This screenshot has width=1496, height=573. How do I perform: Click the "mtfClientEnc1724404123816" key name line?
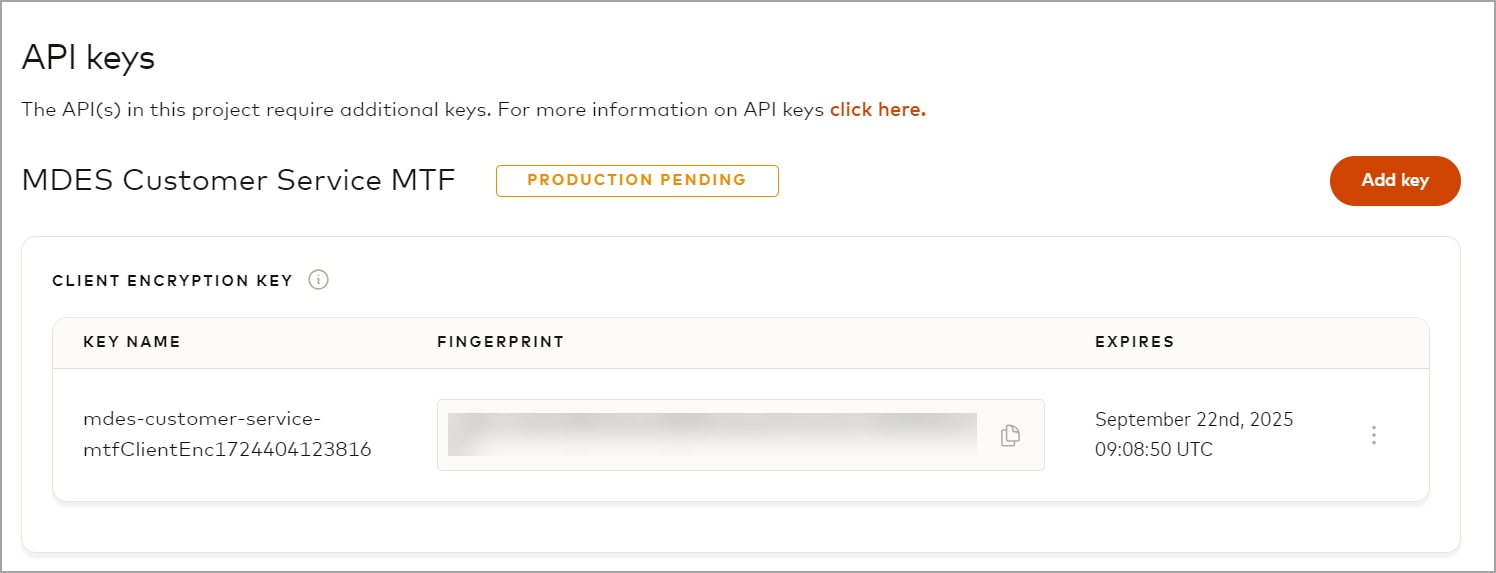pos(227,450)
